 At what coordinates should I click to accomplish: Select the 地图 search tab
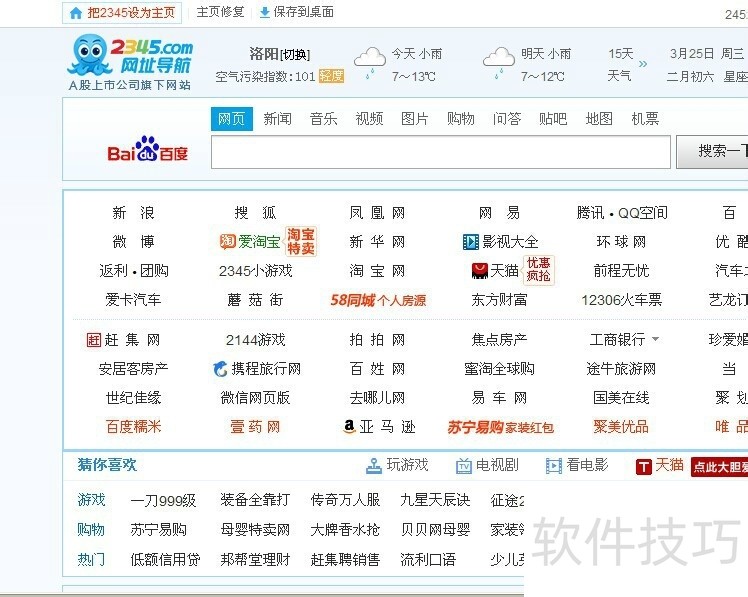tap(599, 119)
